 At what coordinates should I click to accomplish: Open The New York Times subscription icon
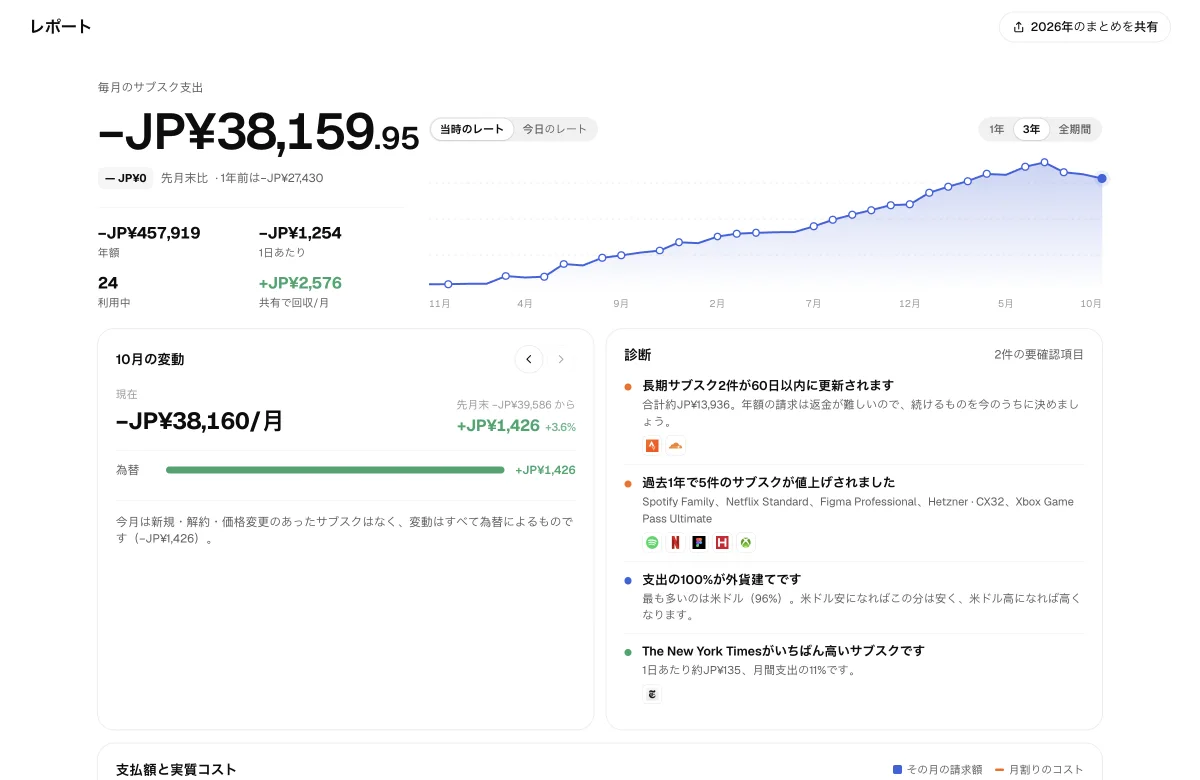click(652, 694)
